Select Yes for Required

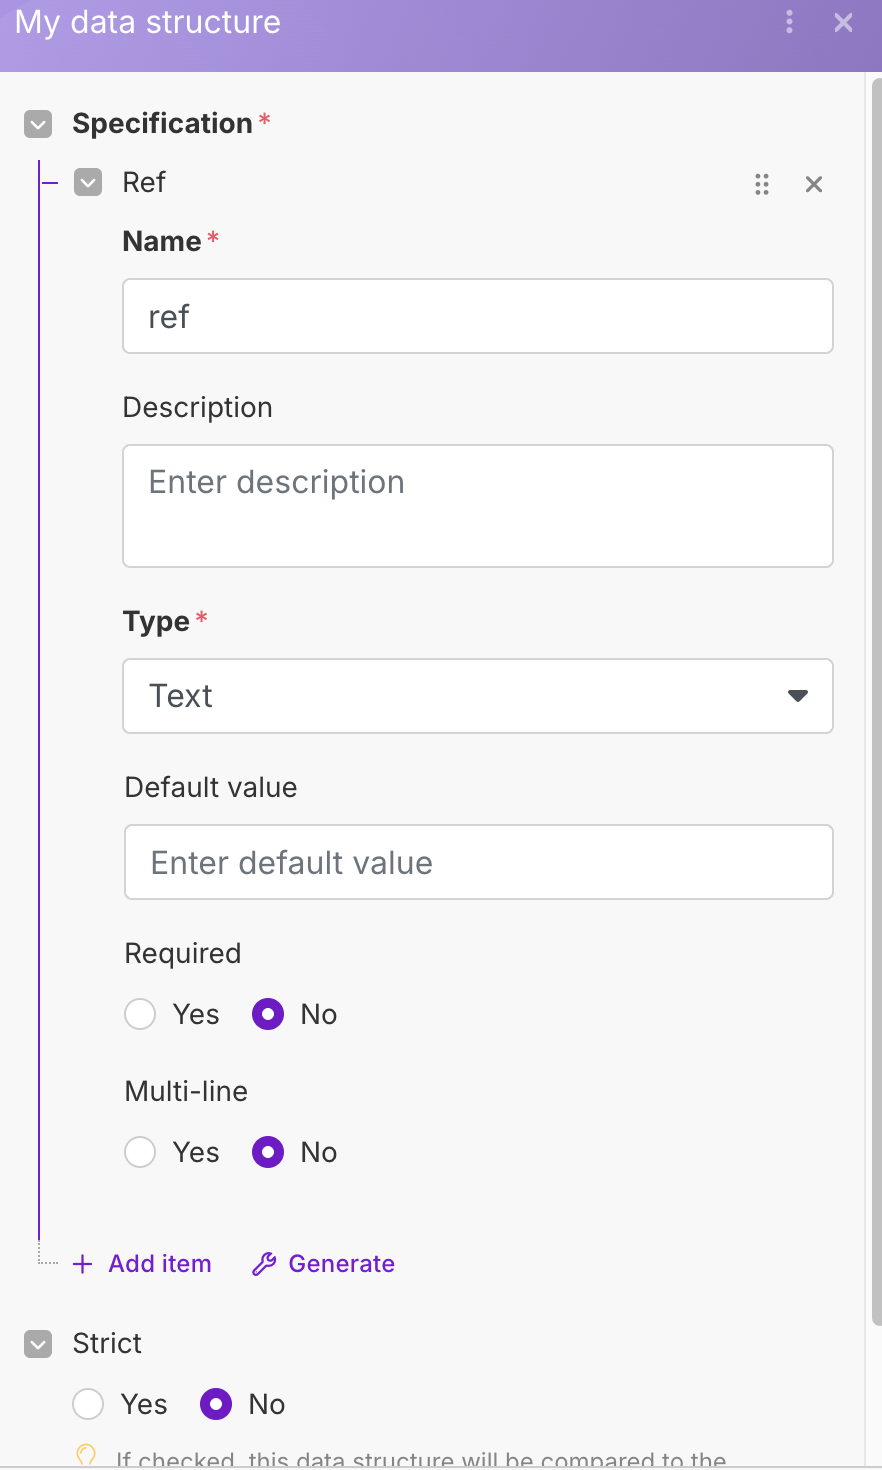click(x=140, y=1014)
